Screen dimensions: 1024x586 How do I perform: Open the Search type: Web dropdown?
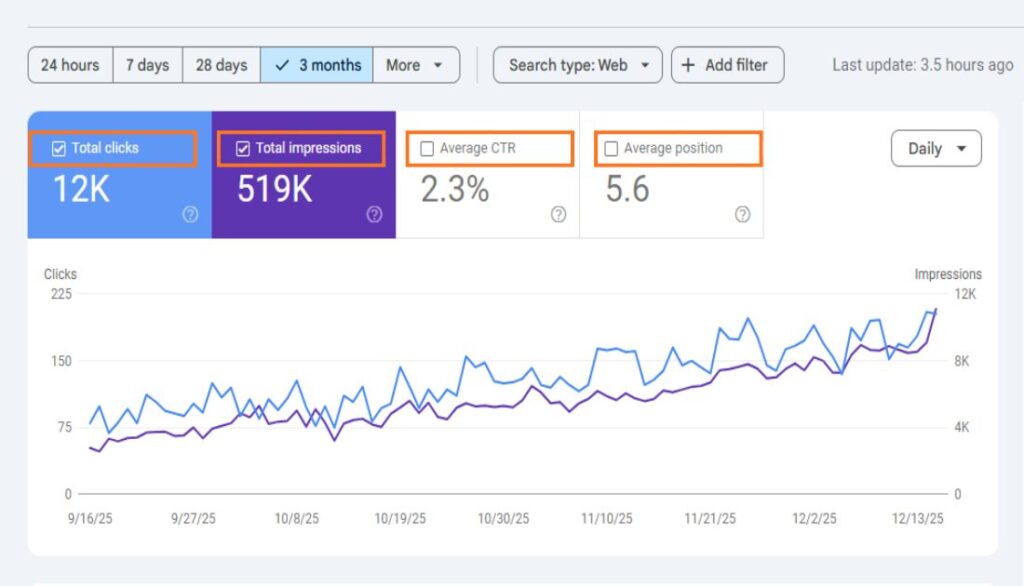pyautogui.click(x=578, y=65)
